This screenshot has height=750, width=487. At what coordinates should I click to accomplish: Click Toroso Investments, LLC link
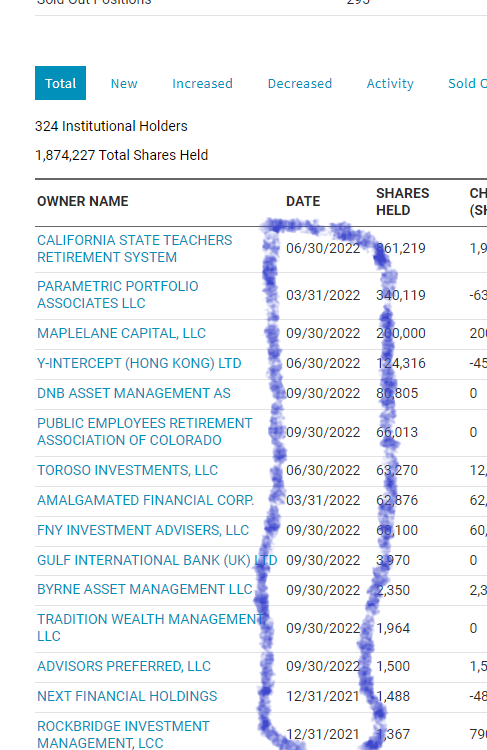point(128,470)
